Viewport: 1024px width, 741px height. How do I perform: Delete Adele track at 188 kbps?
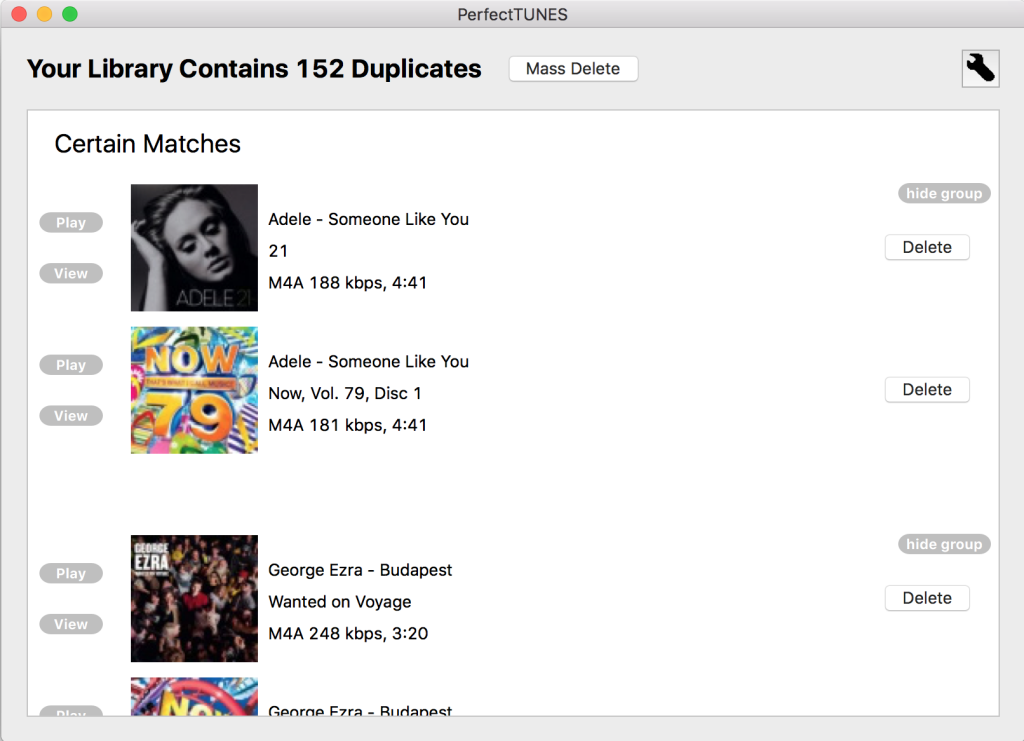927,247
